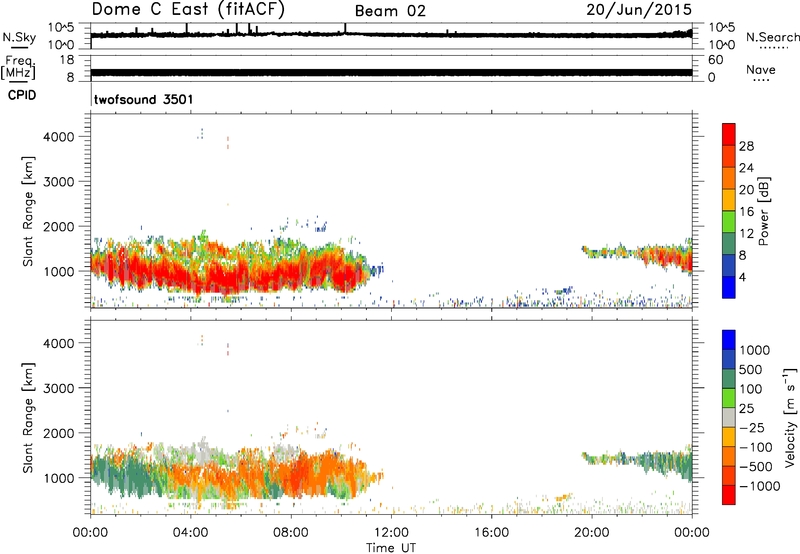The height and width of the screenshot is (554, 800).
Task: Click the 'Dome C East (fitACF)' title
Action: 188,10
